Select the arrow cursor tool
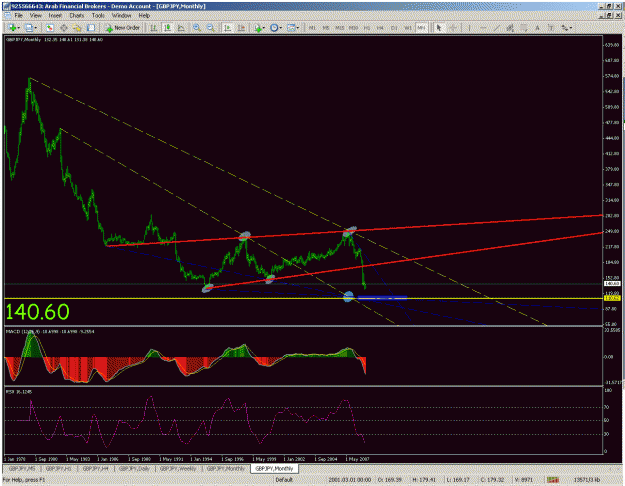The height and width of the screenshot is (486, 625). click(439, 28)
